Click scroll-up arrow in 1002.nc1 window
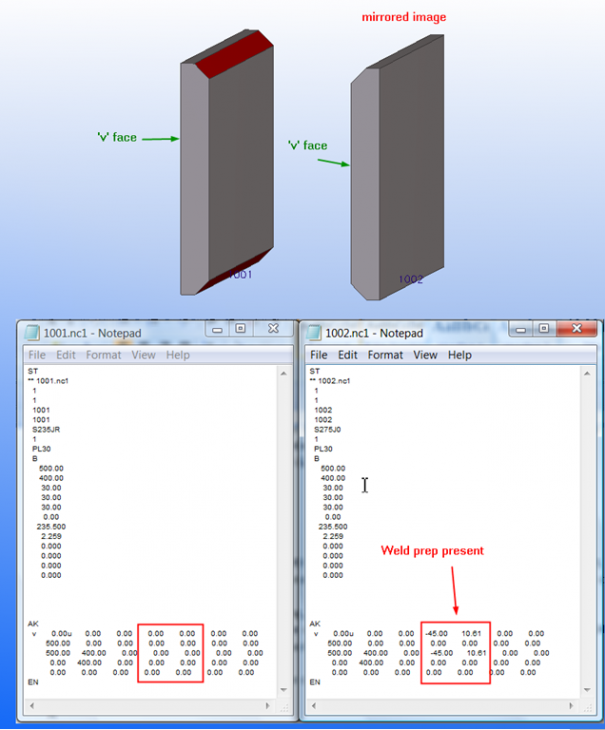 tap(587, 373)
